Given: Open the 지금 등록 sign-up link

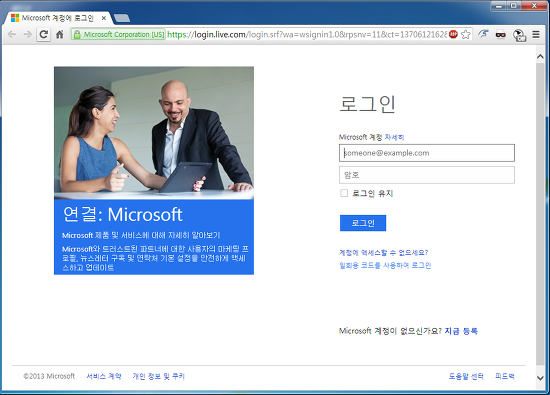Looking at the screenshot, I should pyautogui.click(x=461, y=331).
